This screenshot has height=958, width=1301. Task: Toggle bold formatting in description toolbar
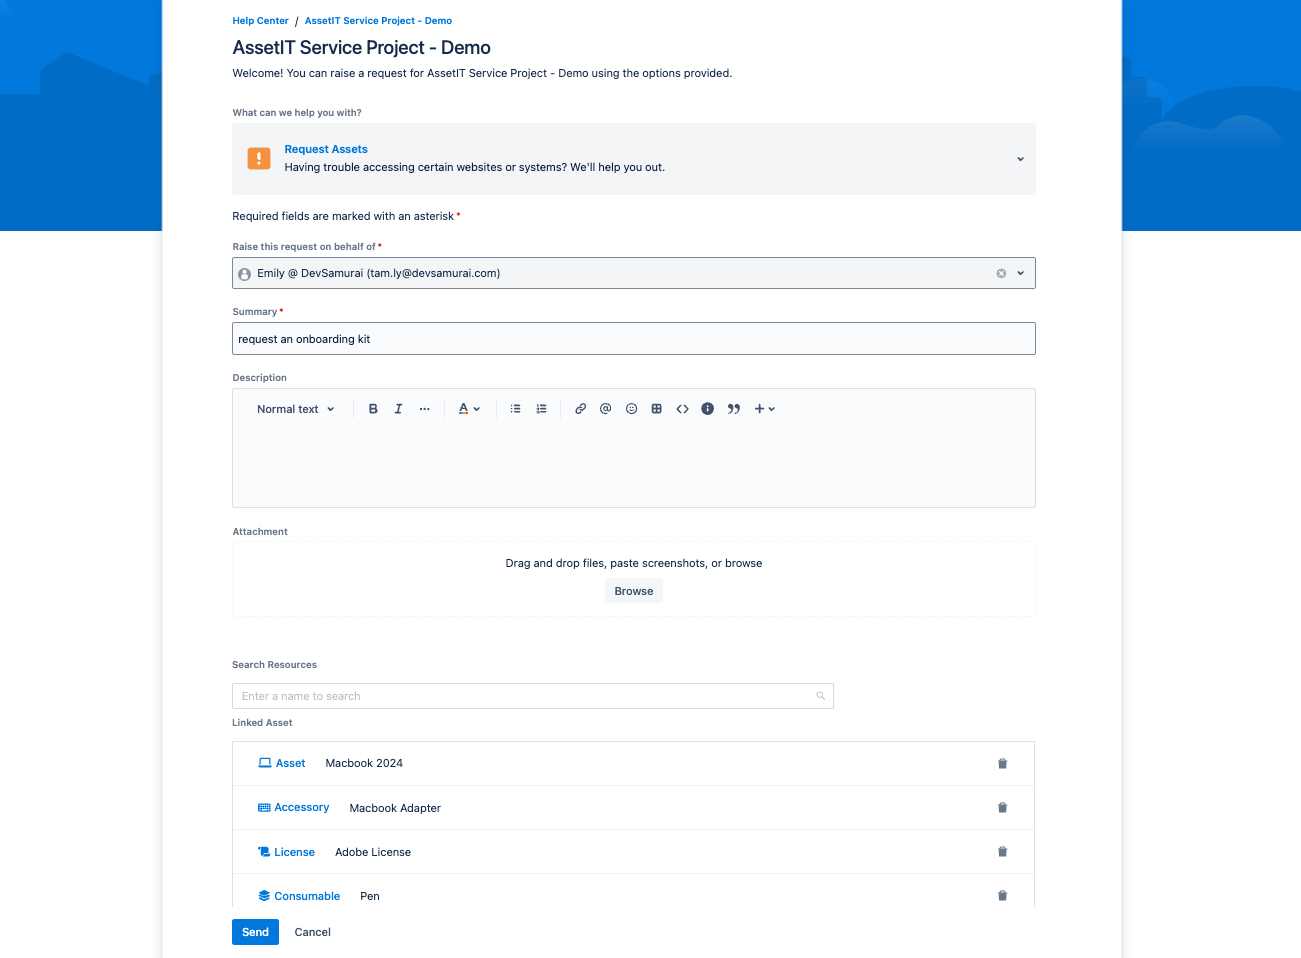[x=373, y=409]
